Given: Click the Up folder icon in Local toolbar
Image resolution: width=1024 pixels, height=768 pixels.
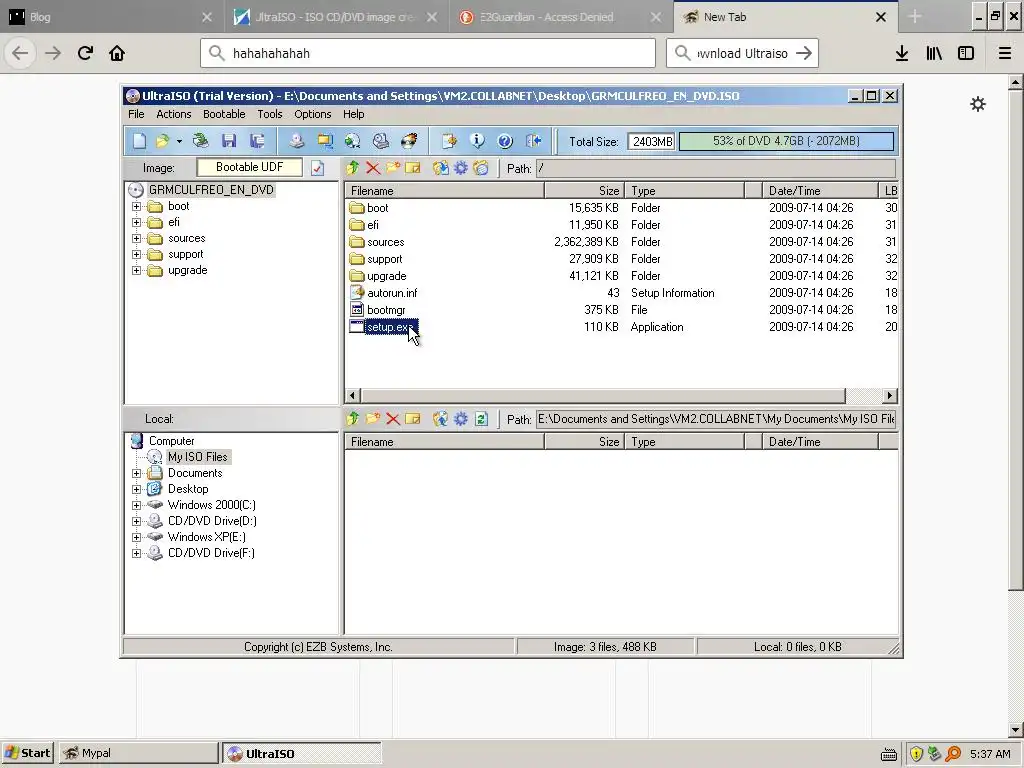Looking at the screenshot, I should [353, 419].
